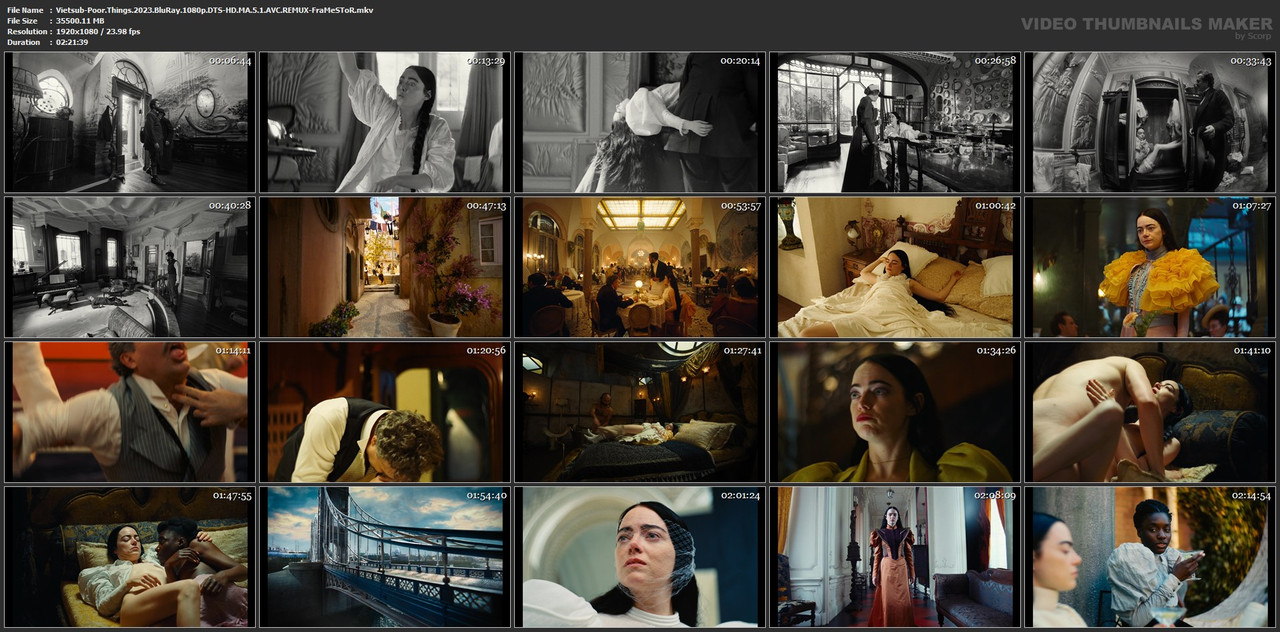Click the Duration label
The height and width of the screenshot is (632, 1280).
click(x=22, y=42)
